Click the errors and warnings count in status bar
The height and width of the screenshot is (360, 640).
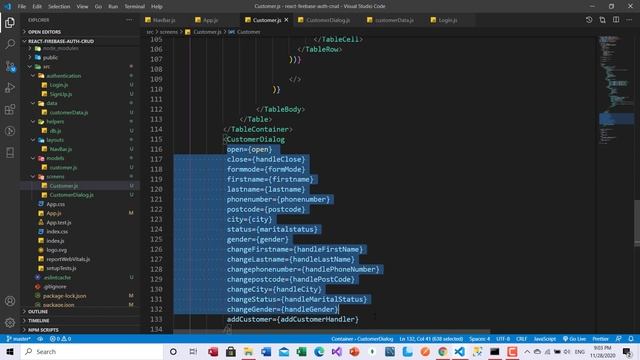pos(60,339)
